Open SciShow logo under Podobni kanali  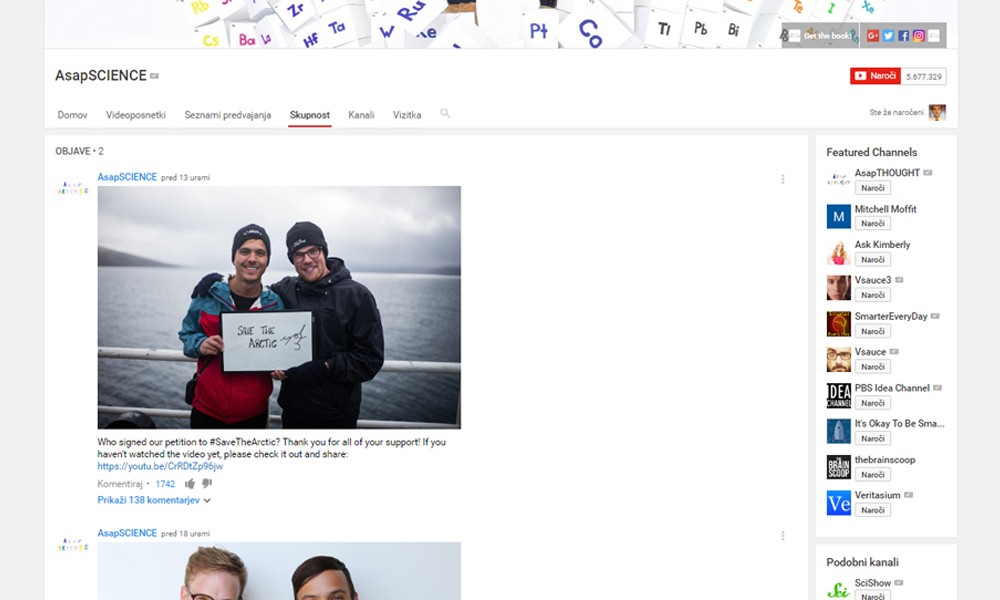pyautogui.click(x=839, y=589)
